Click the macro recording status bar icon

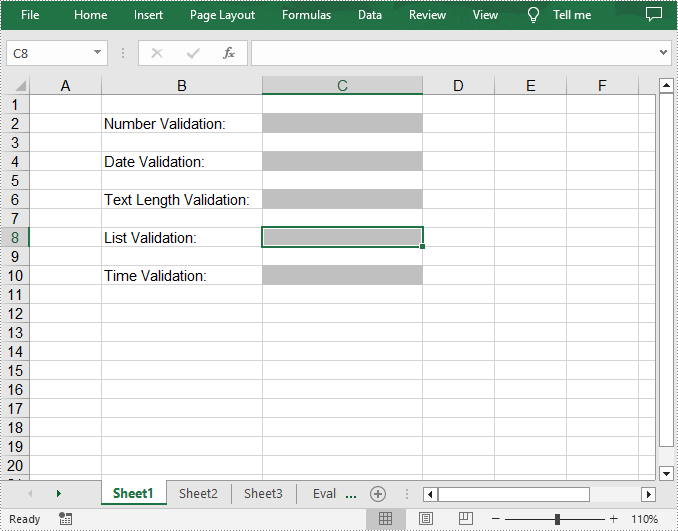coord(65,518)
